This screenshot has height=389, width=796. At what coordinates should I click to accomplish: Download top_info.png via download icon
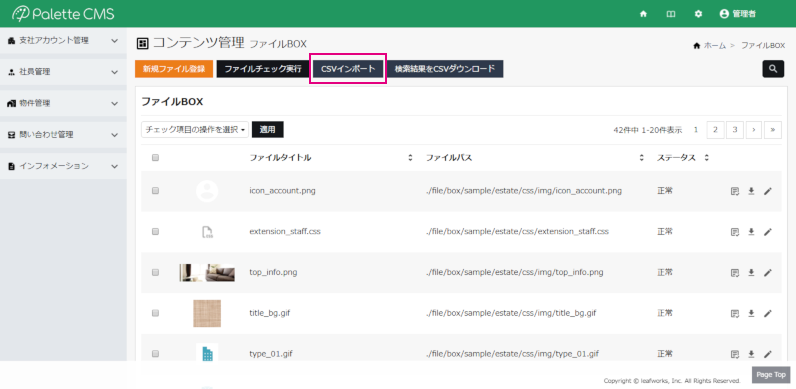751,272
